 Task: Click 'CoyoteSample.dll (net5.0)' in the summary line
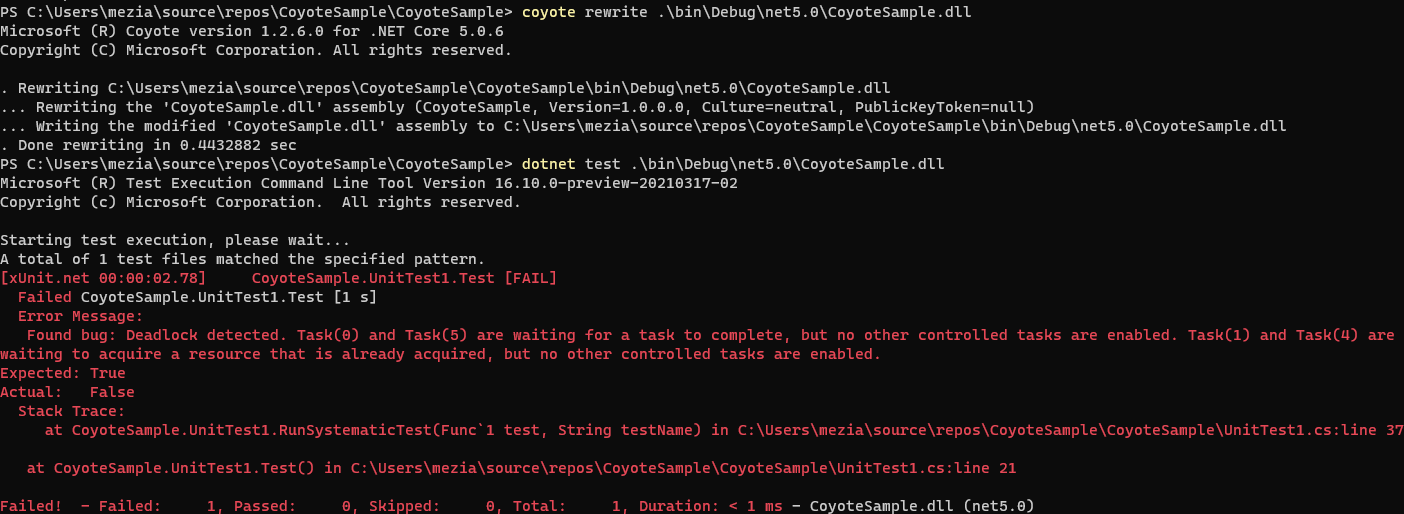tap(921, 506)
